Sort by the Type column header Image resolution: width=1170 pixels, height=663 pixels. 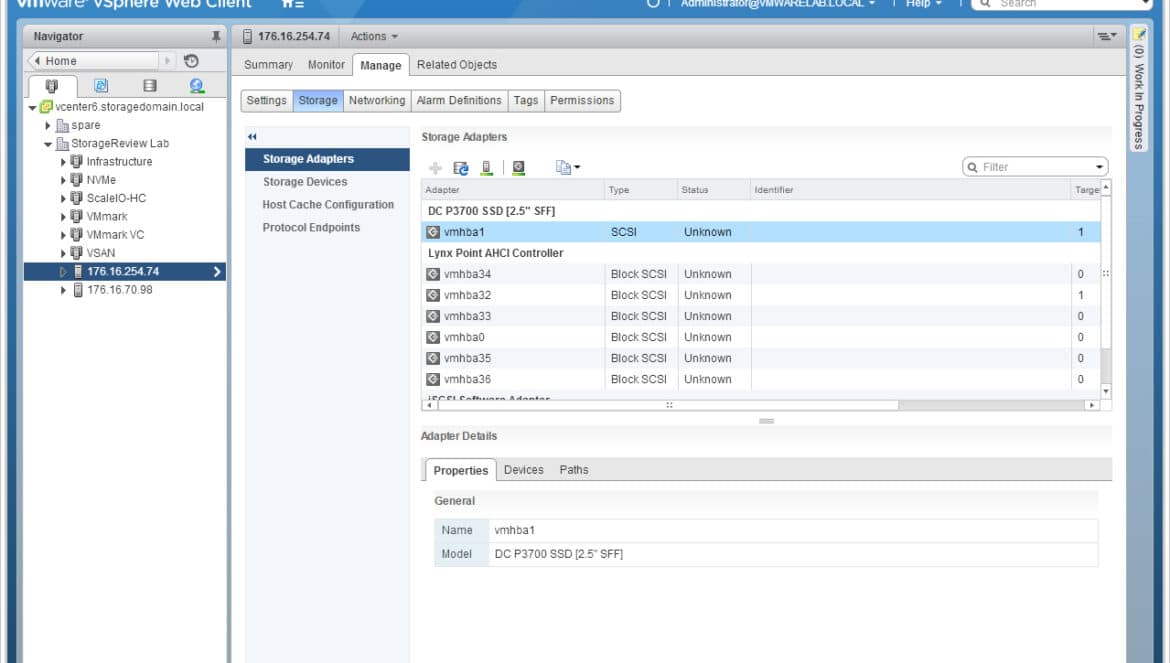[x=640, y=190]
